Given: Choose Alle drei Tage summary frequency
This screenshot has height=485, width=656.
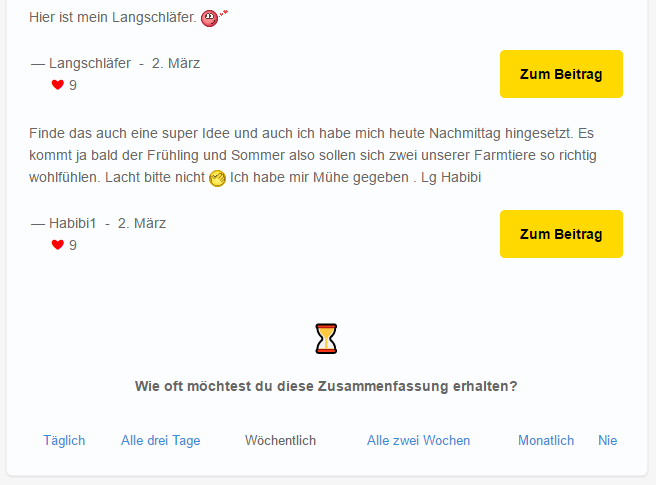Looking at the screenshot, I should (x=160, y=440).
